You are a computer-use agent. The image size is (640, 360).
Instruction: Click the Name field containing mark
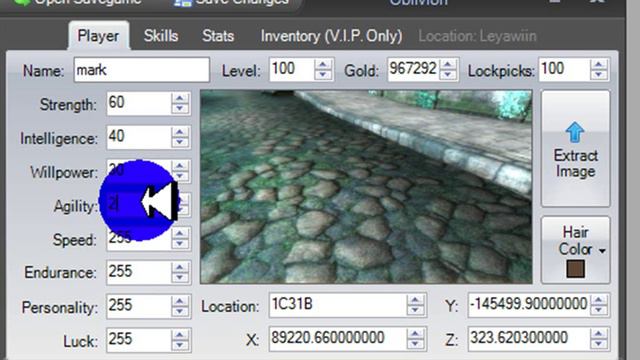coord(142,70)
